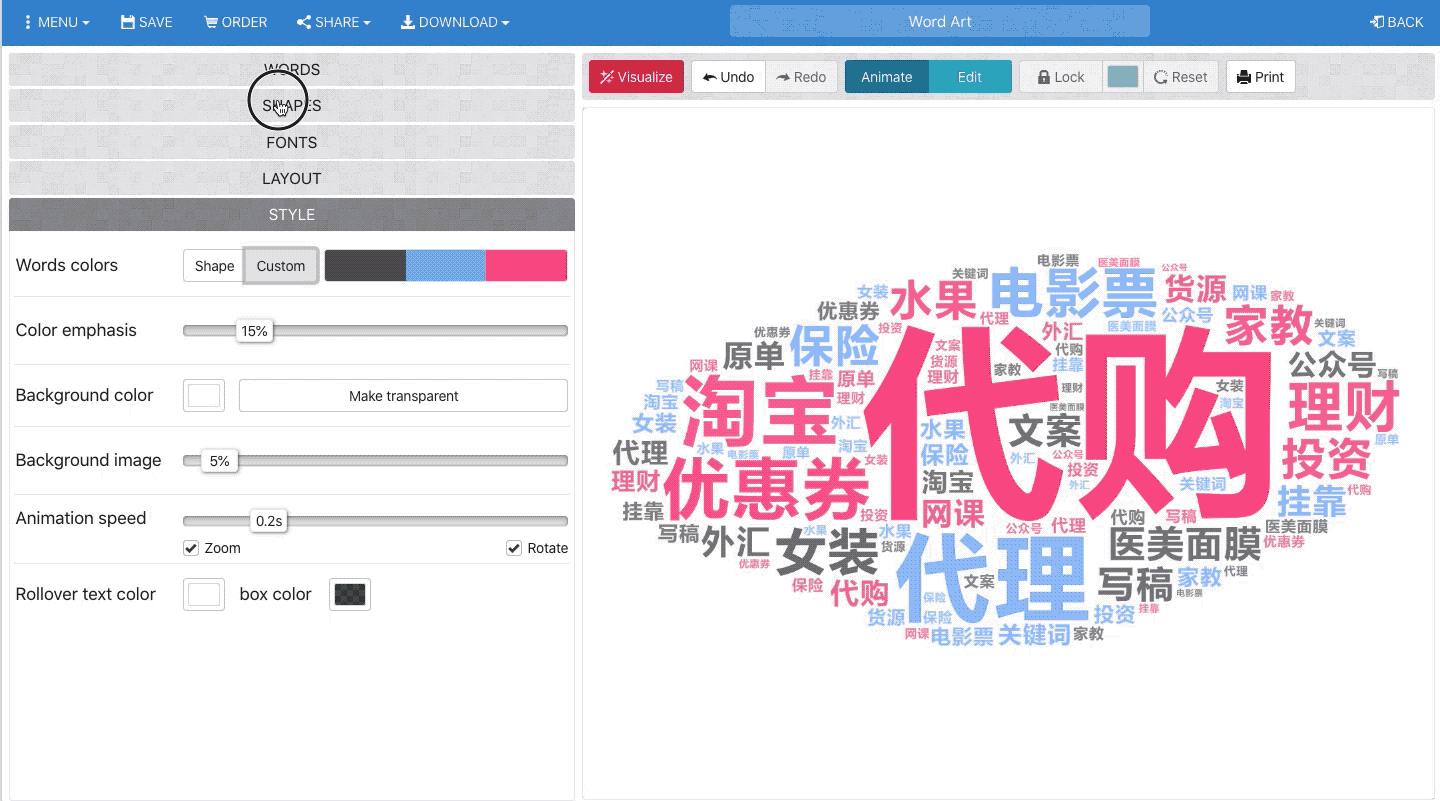This screenshot has height=801, width=1440.
Task: Open the Background color swatch
Action: [x=204, y=395]
